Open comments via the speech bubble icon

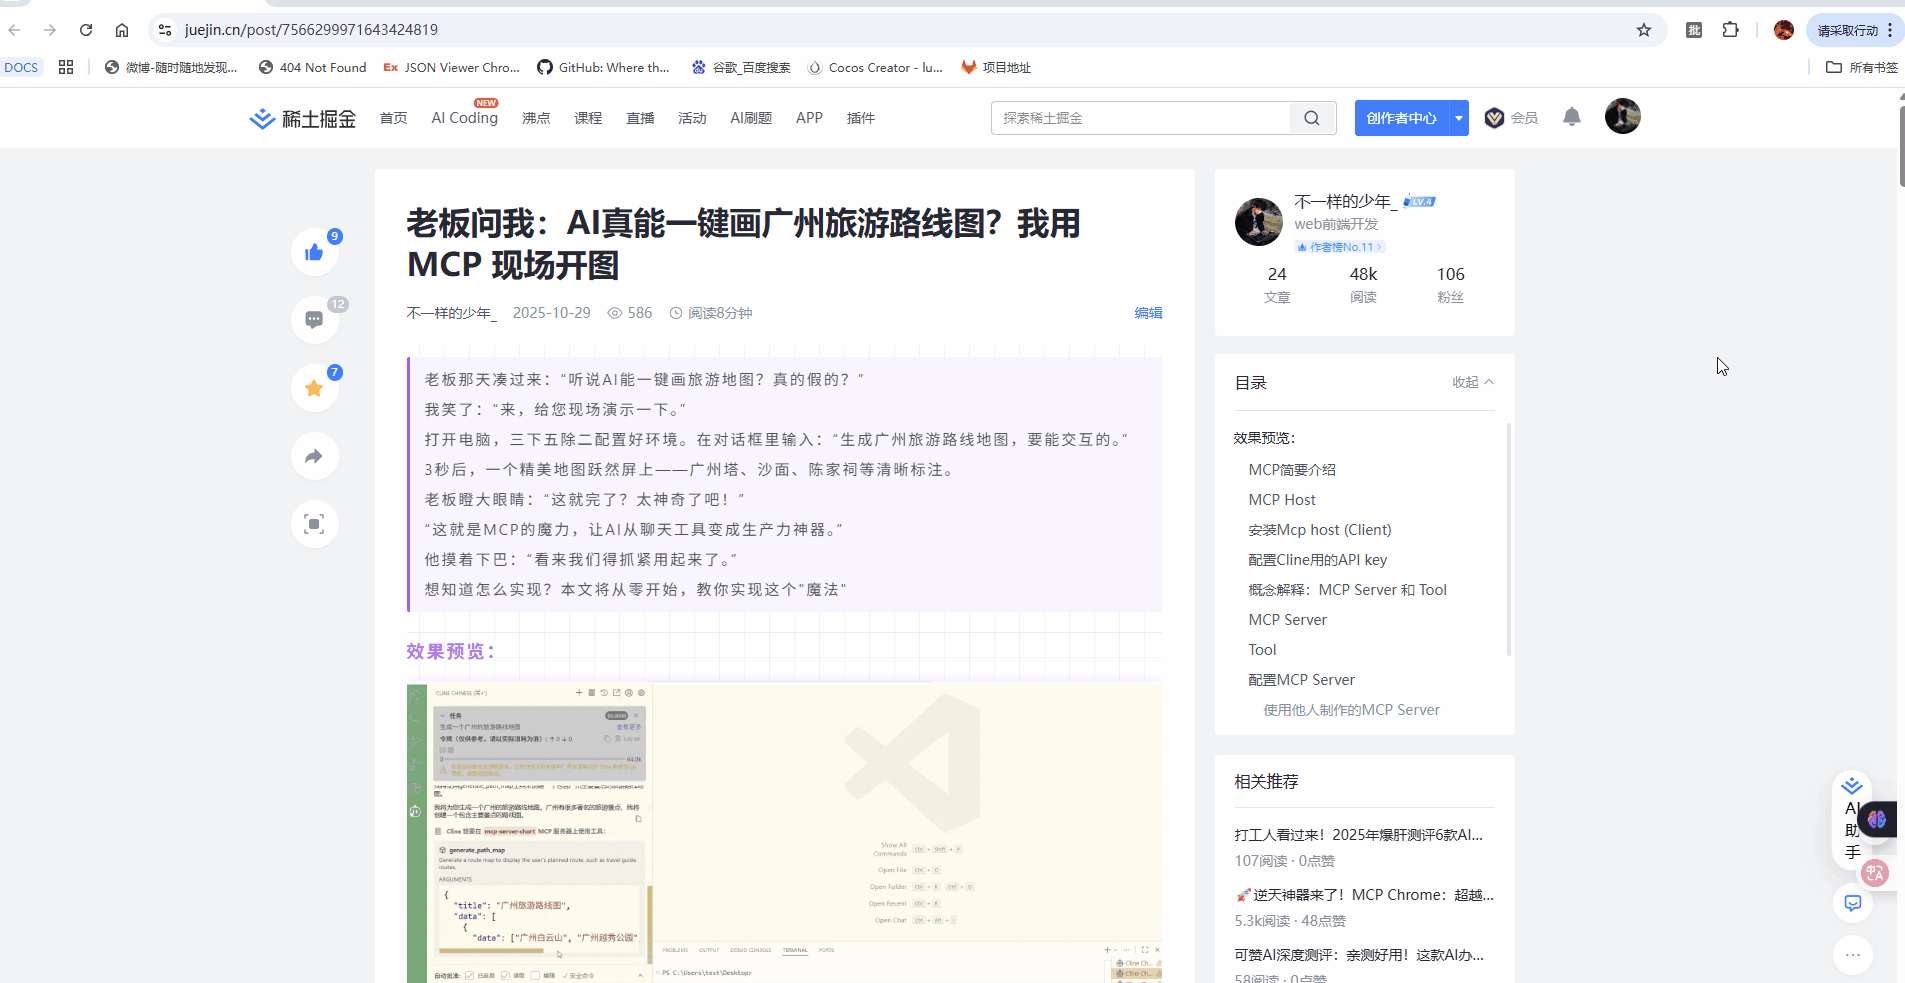(x=314, y=319)
